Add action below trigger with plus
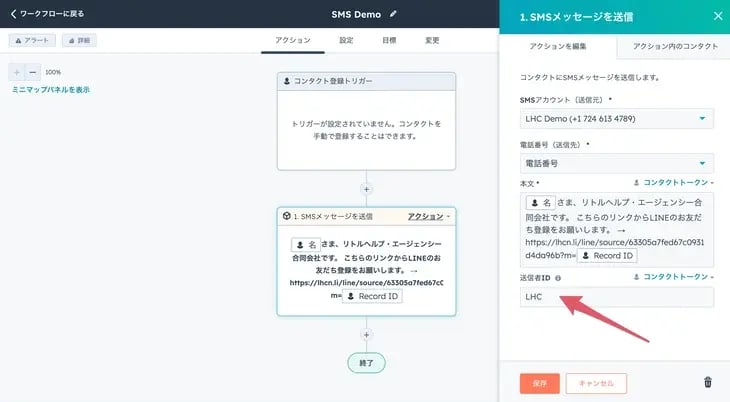The width and height of the screenshot is (730, 402). [x=366, y=189]
